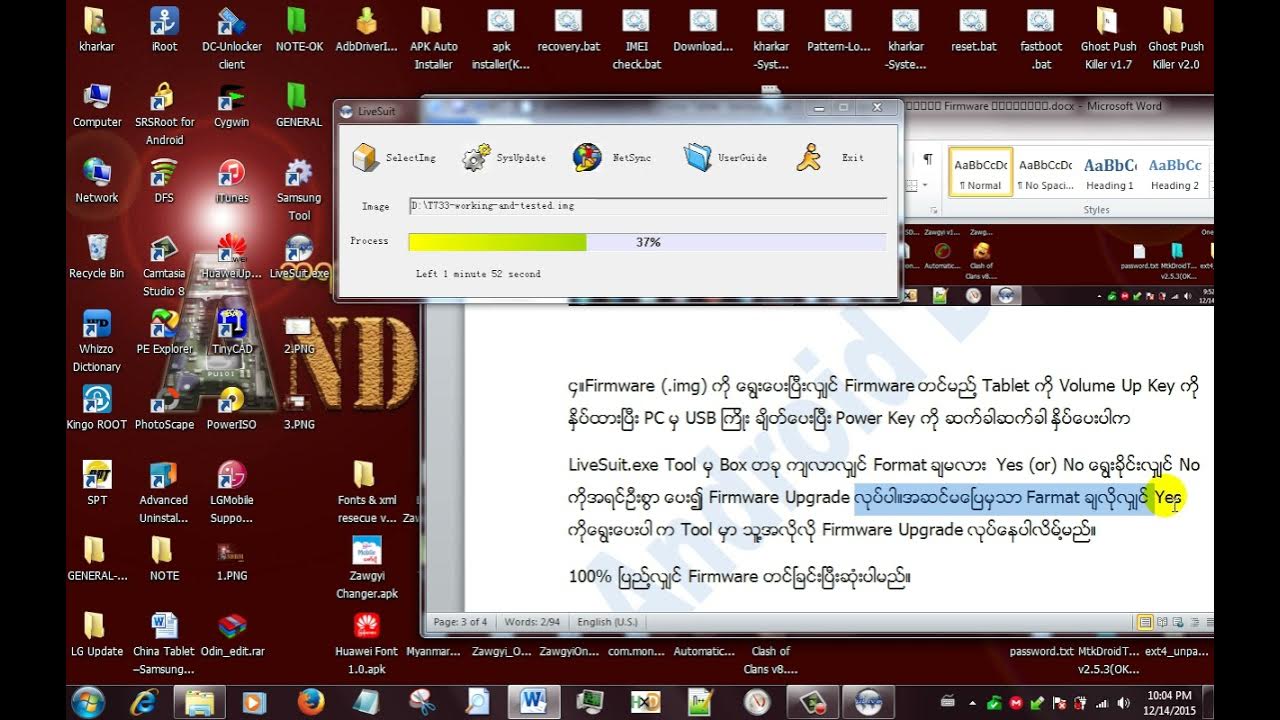
Task: Select the IMEI check.bat desktop file
Action: tap(636, 38)
